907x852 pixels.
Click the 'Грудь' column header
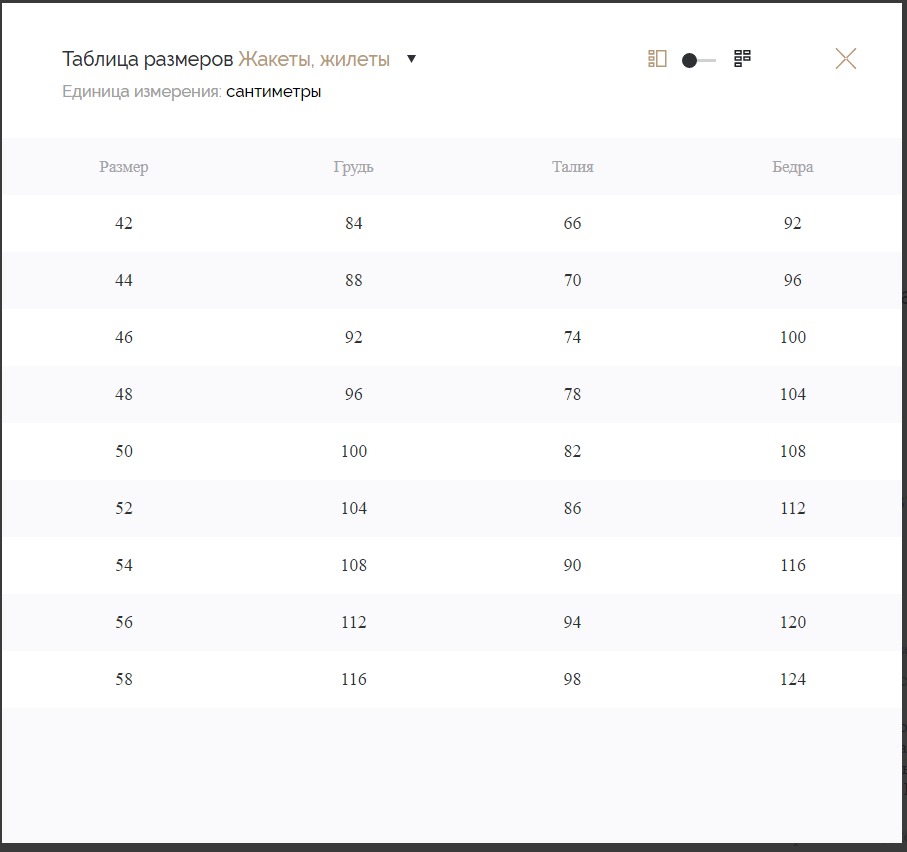coord(353,167)
